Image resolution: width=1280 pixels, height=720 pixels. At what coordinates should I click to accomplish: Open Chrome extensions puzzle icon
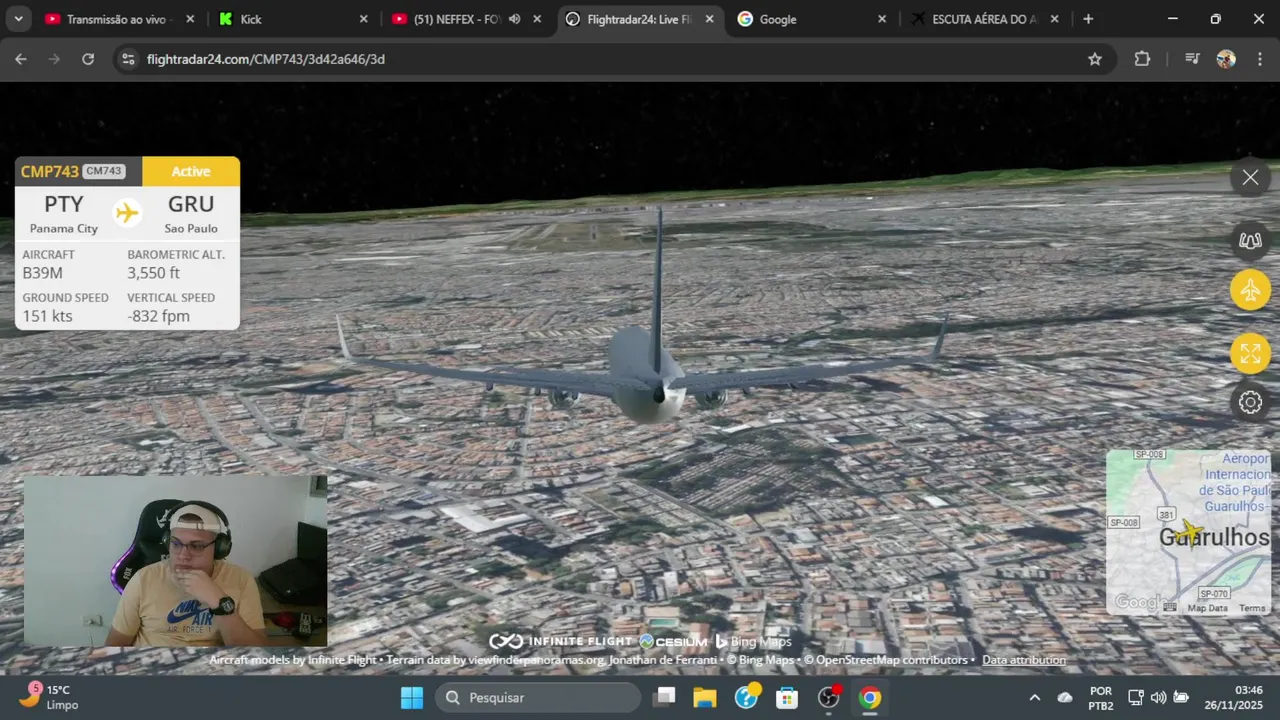1142,59
